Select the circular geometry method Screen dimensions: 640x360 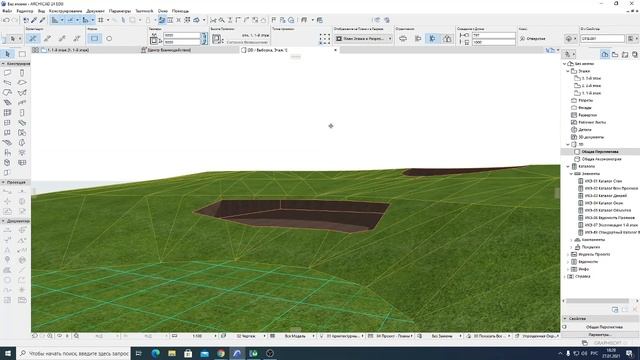click(x=109, y=38)
